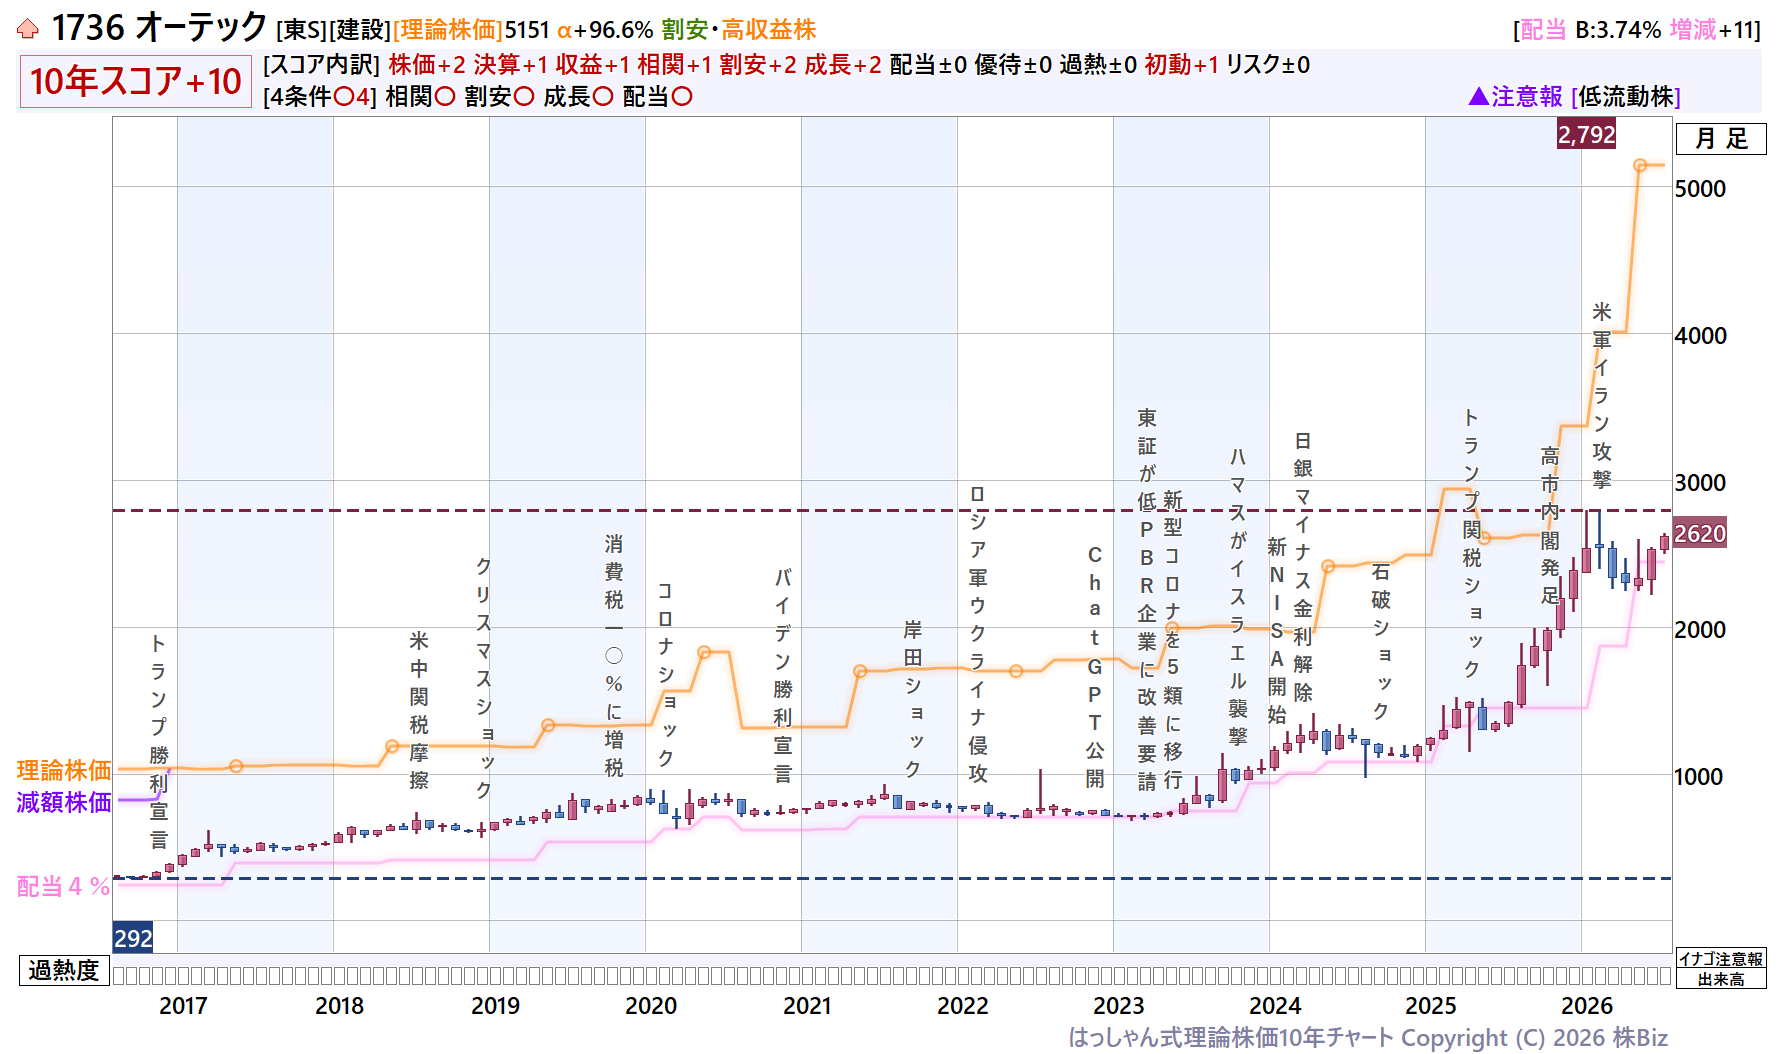Click the 減額株価 legend label
The image size is (1780, 1054).
click(x=64, y=802)
